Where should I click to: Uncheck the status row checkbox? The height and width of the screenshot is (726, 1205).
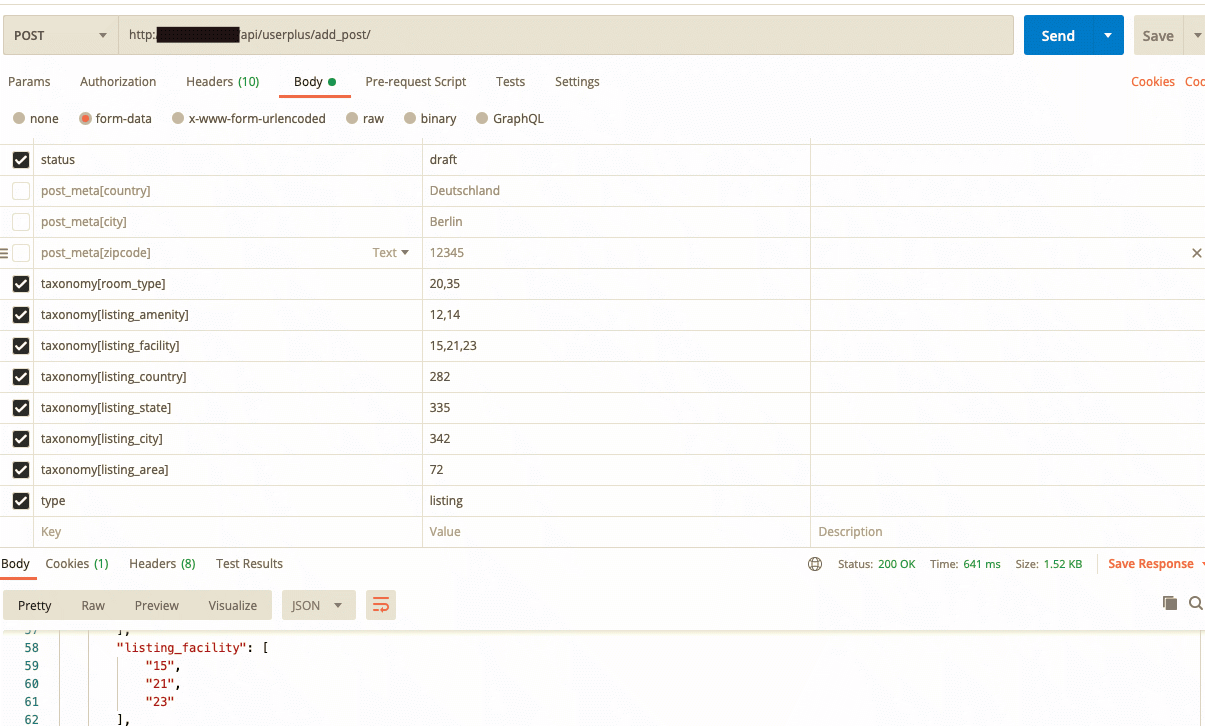pyautogui.click(x=21, y=160)
